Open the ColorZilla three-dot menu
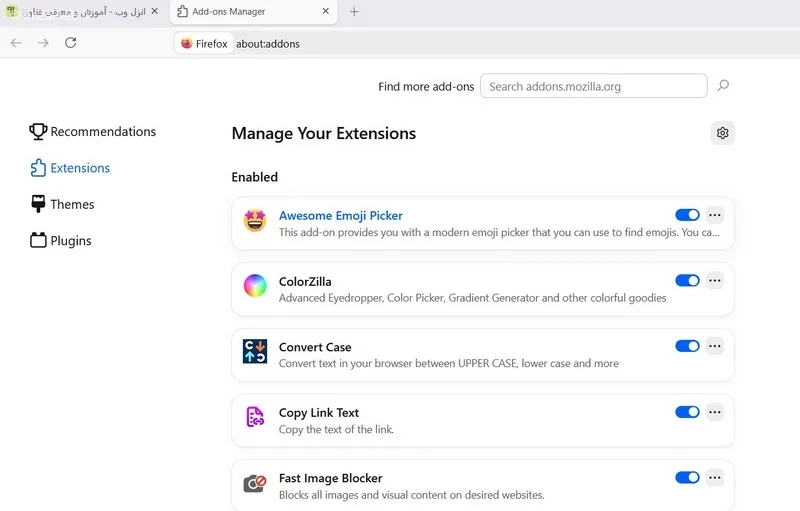This screenshot has height=511, width=800. tap(715, 280)
